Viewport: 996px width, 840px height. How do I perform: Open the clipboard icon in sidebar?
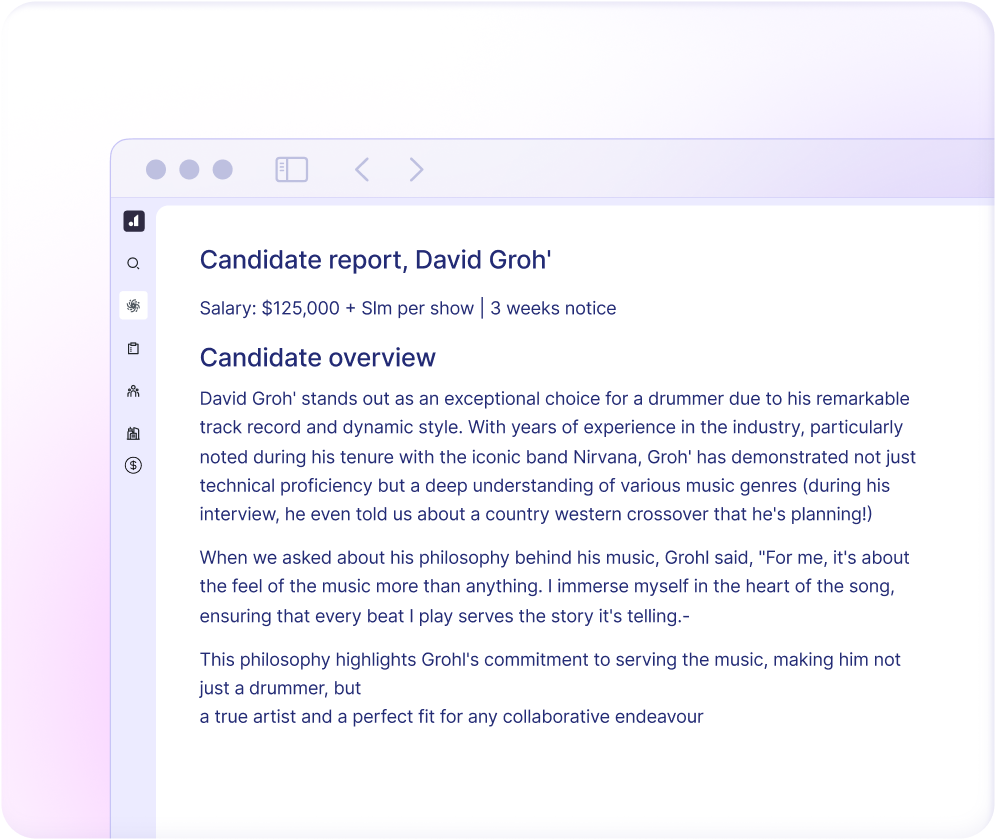[133, 349]
